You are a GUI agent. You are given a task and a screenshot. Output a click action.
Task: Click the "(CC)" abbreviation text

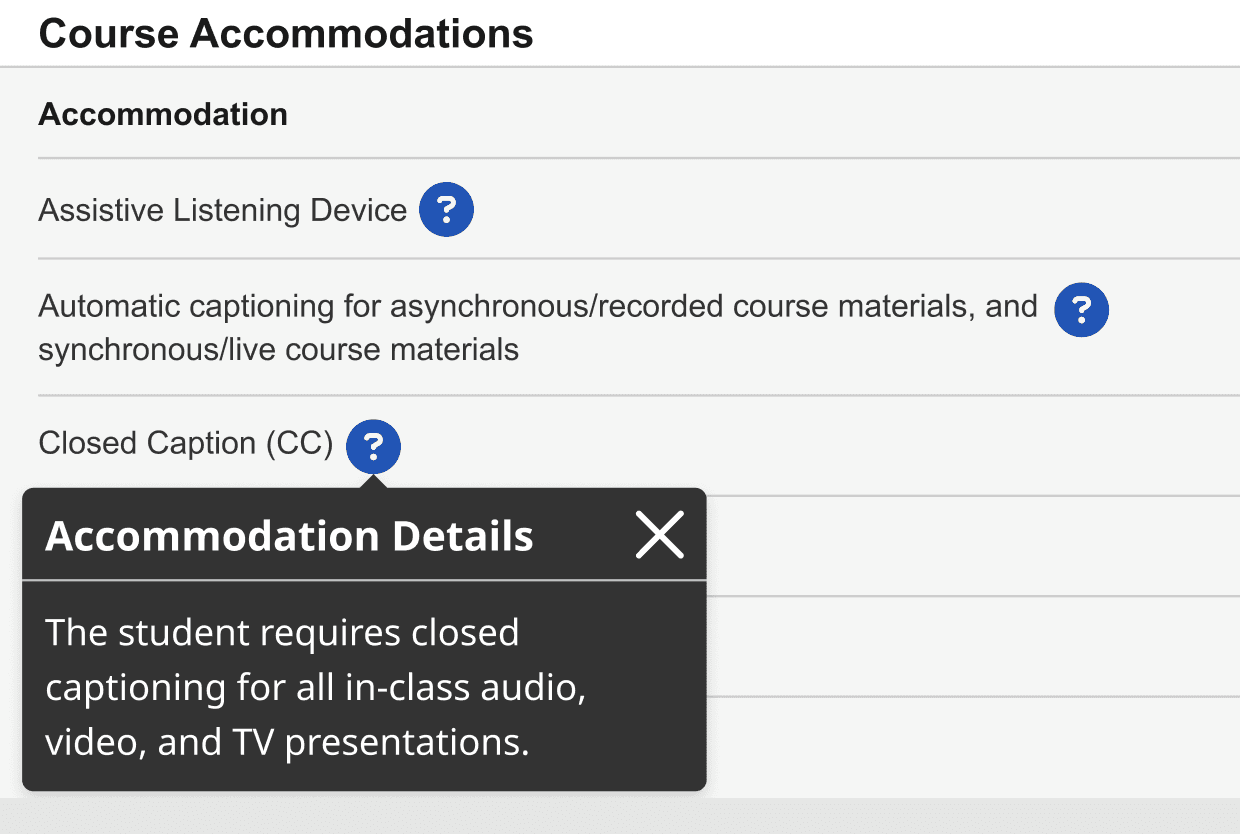coord(299,443)
